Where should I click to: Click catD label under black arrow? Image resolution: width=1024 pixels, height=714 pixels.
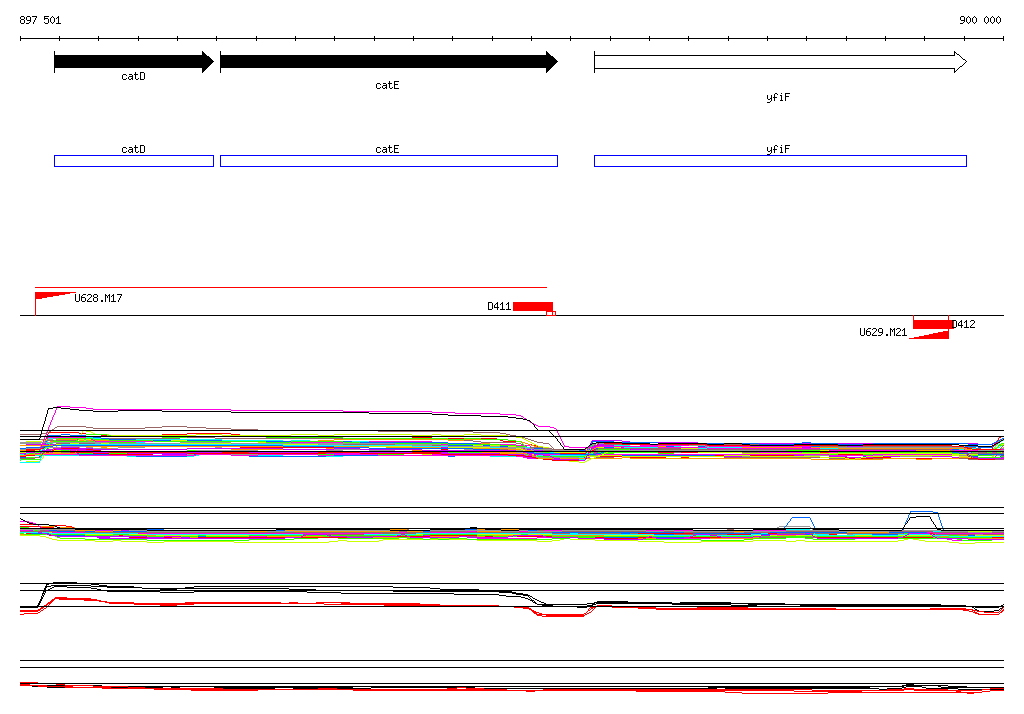click(133, 76)
